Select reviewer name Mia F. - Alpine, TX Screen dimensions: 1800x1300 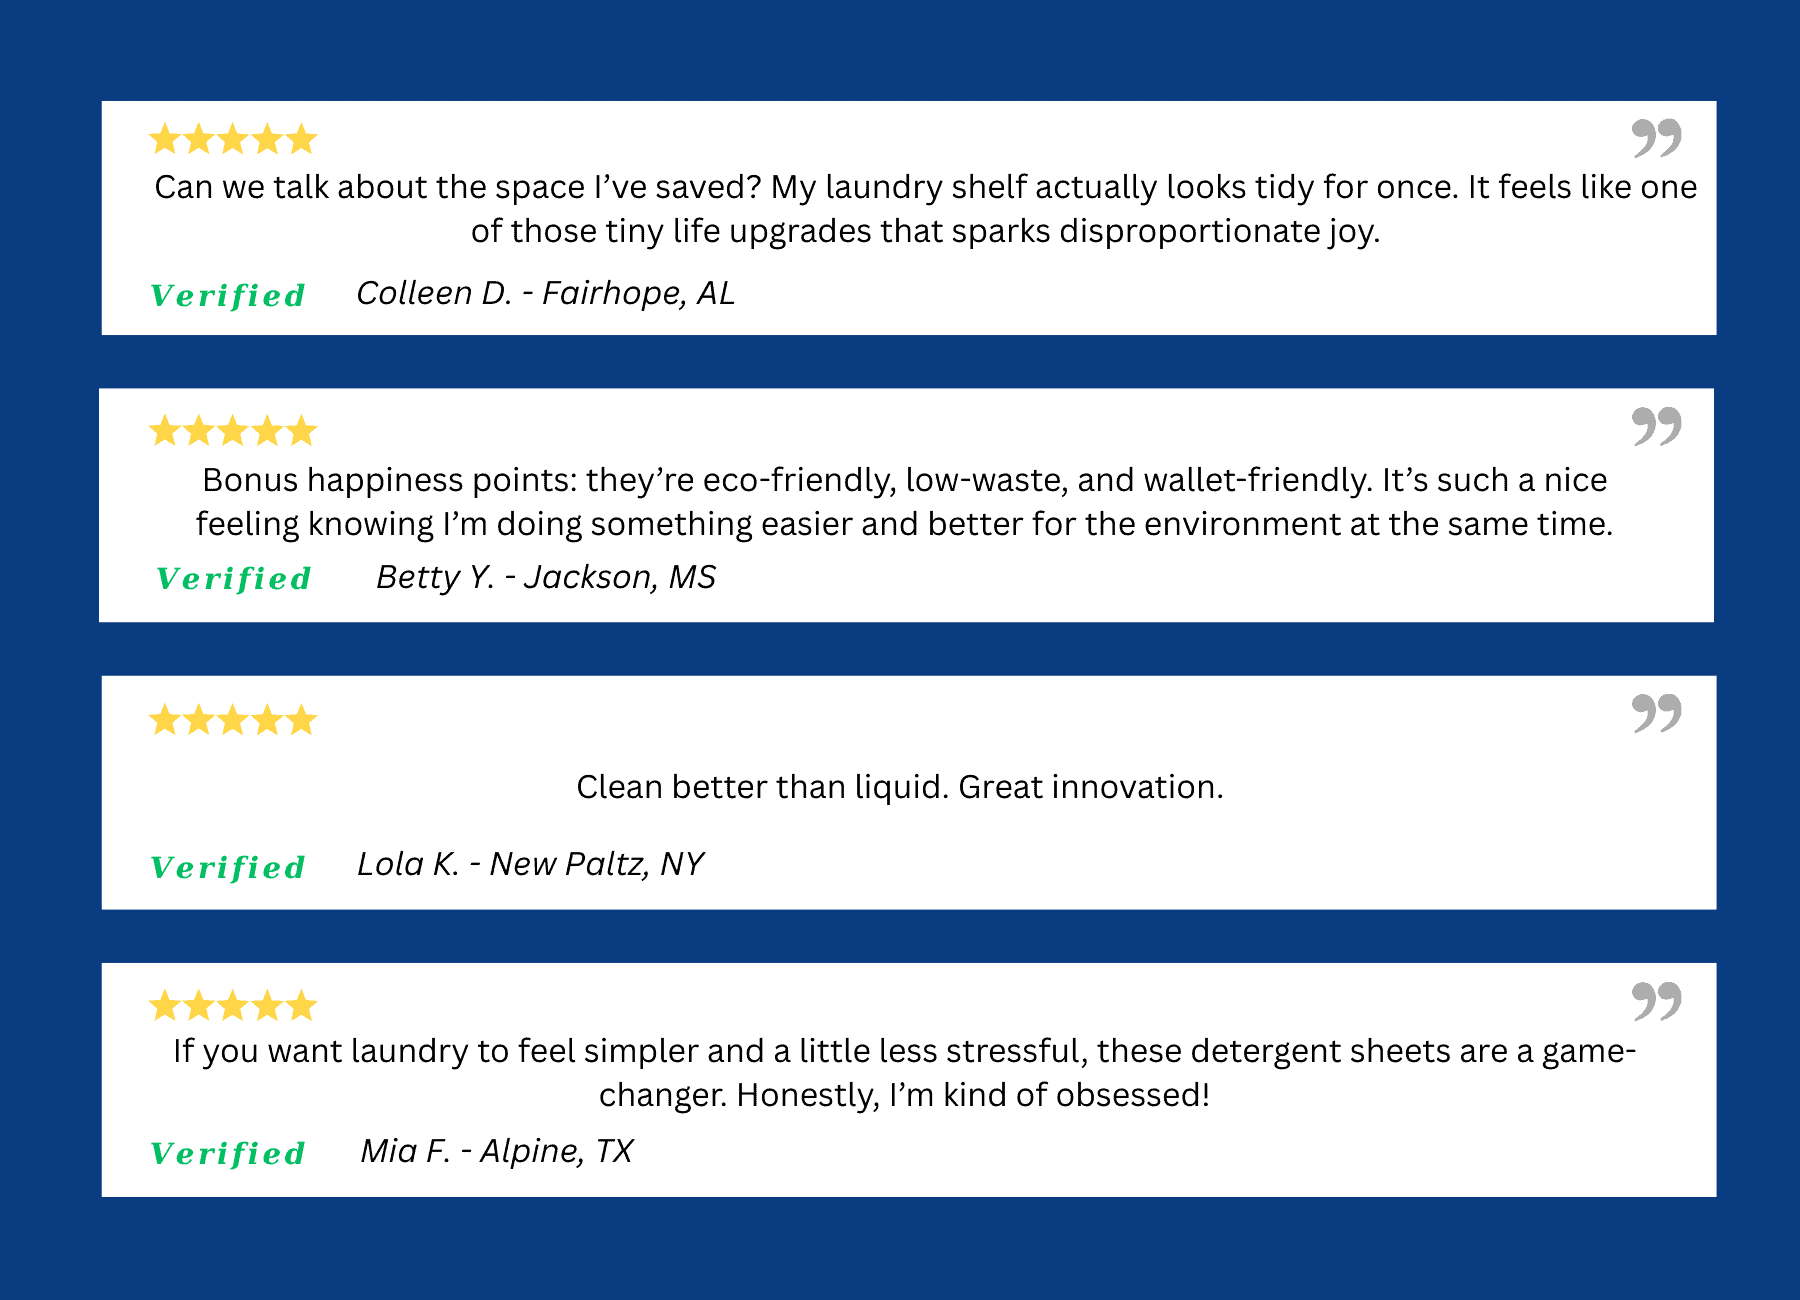(x=497, y=1151)
